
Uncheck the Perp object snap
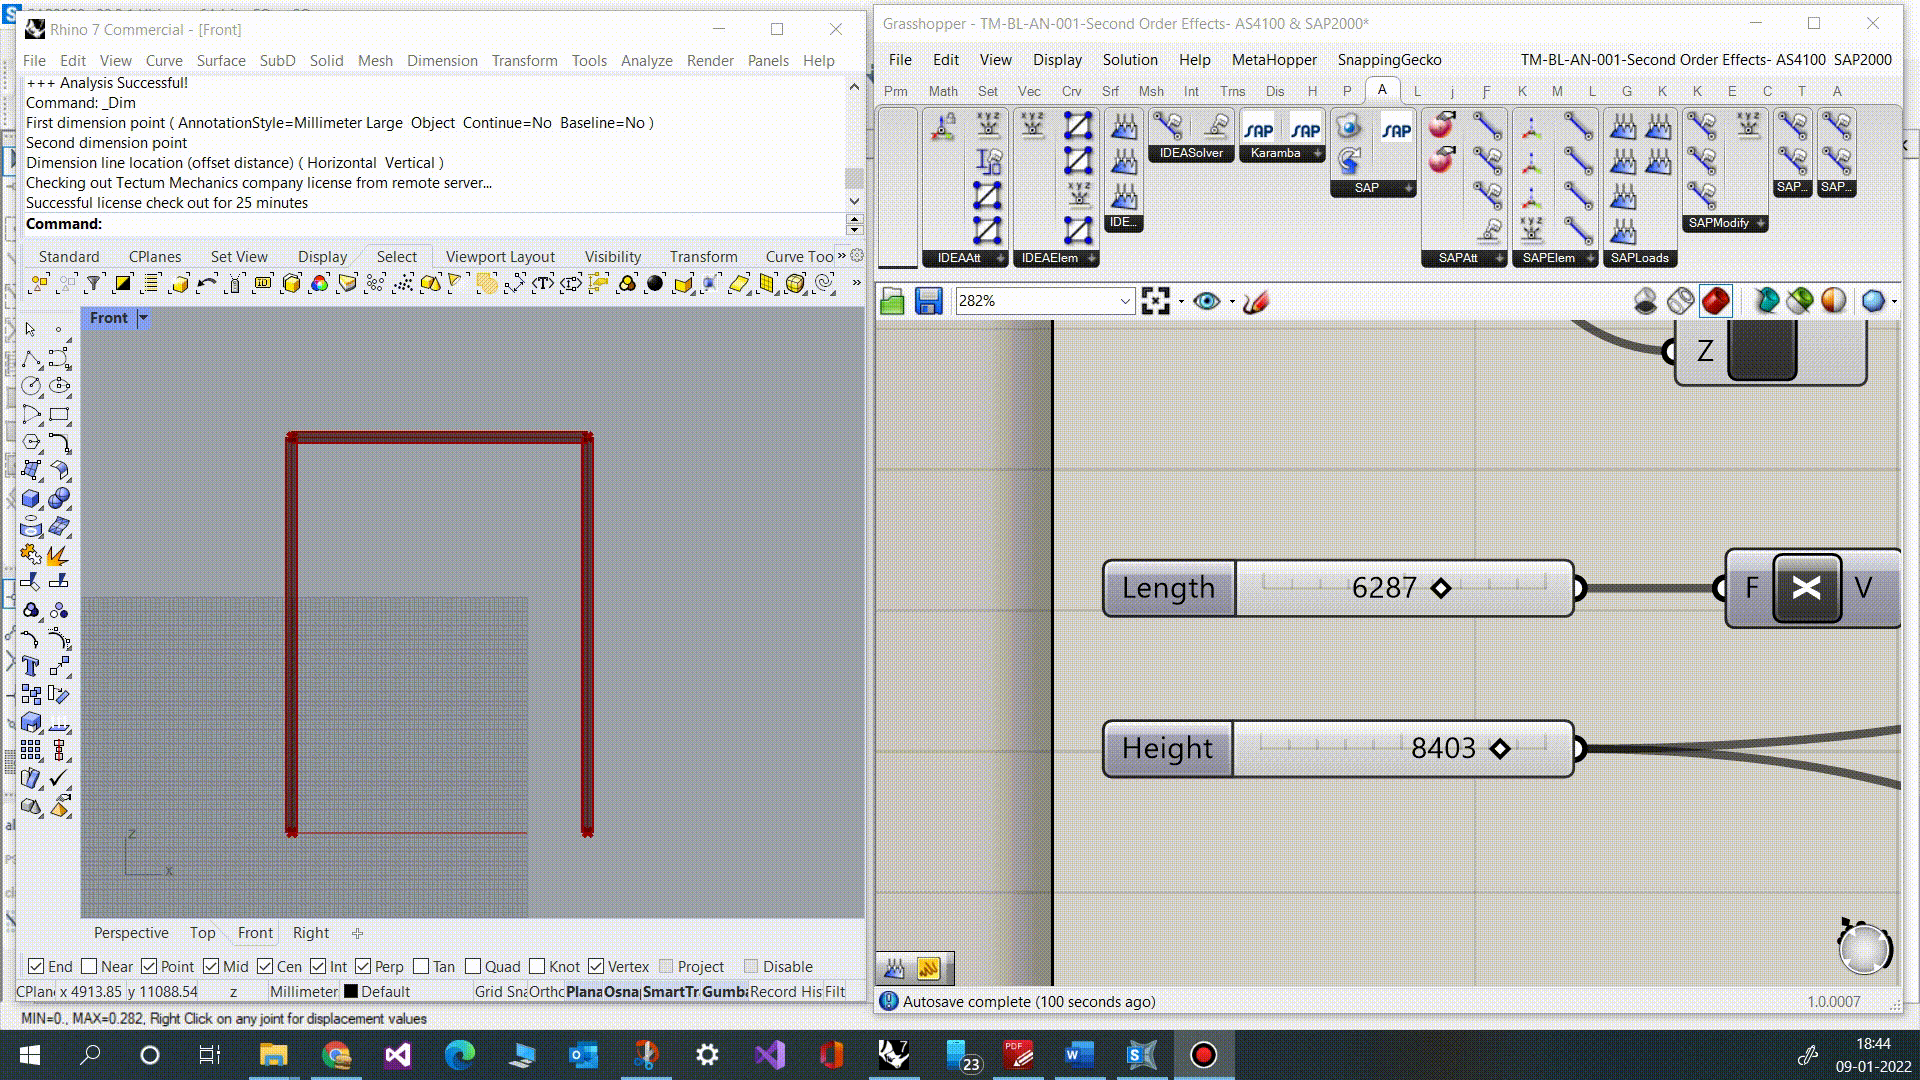click(x=363, y=966)
